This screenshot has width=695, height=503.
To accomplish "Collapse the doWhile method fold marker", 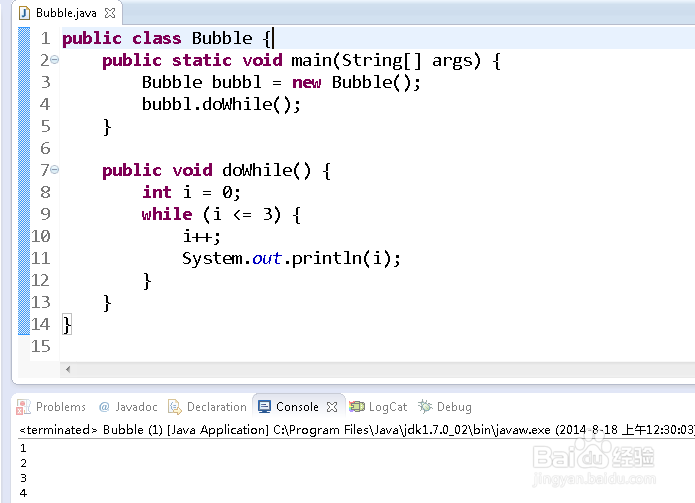I will (55, 169).
